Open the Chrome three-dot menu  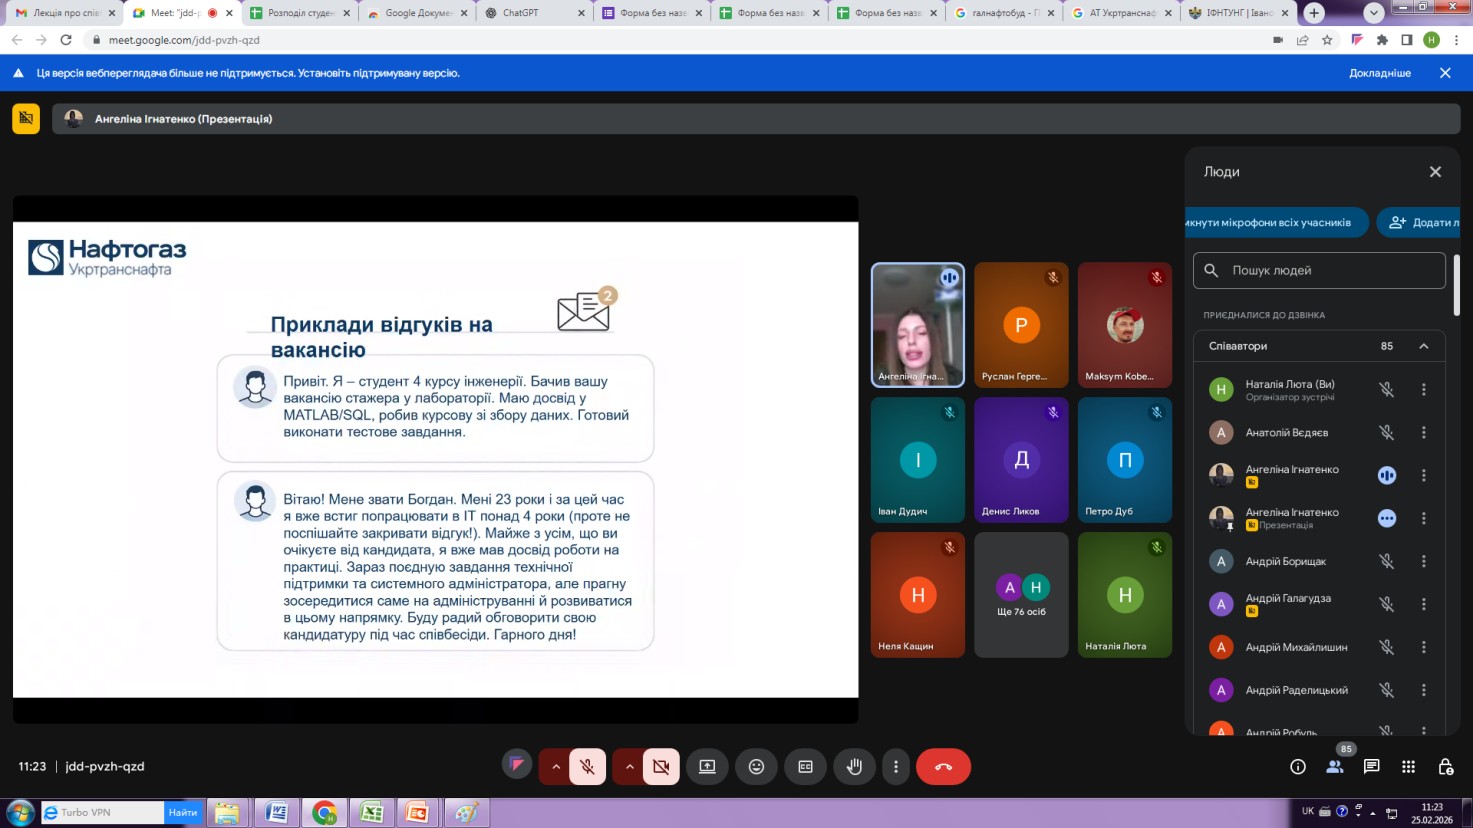(1457, 40)
